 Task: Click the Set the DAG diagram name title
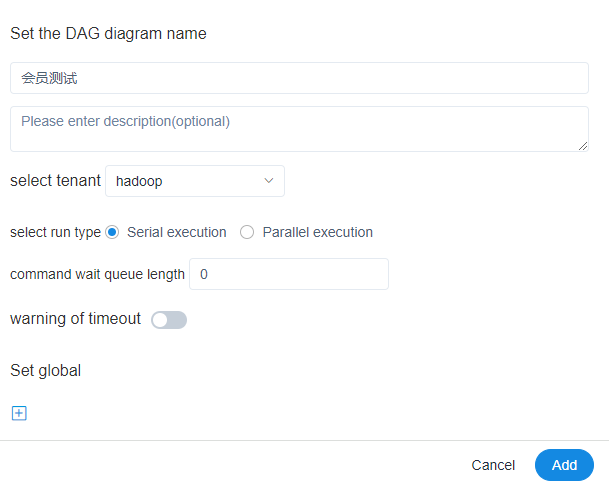[108, 33]
